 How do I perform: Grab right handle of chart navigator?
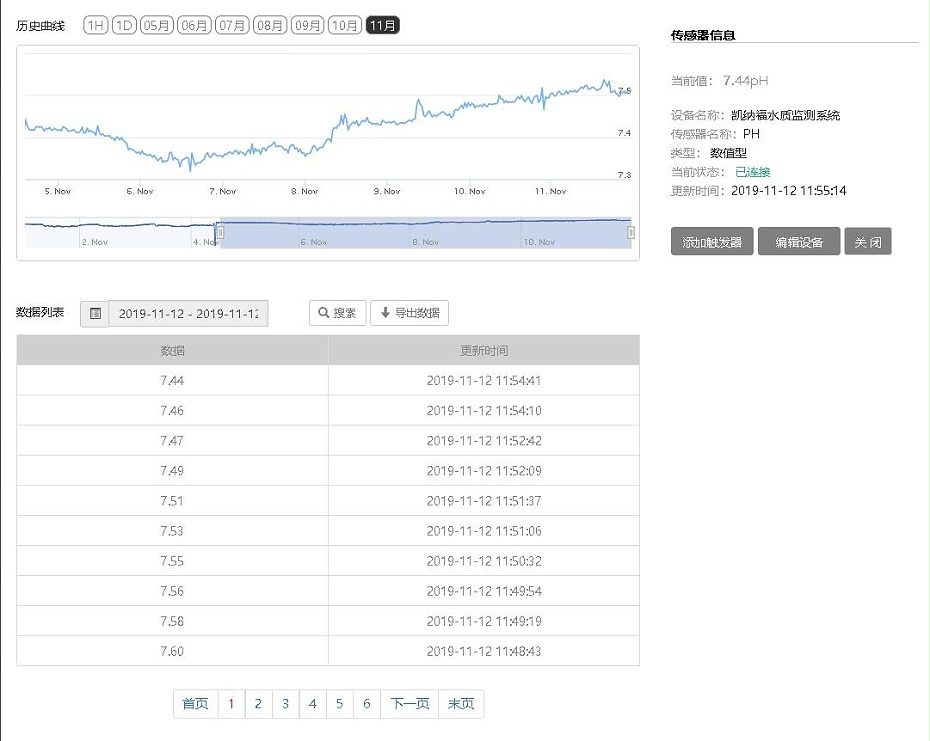pyautogui.click(x=630, y=233)
